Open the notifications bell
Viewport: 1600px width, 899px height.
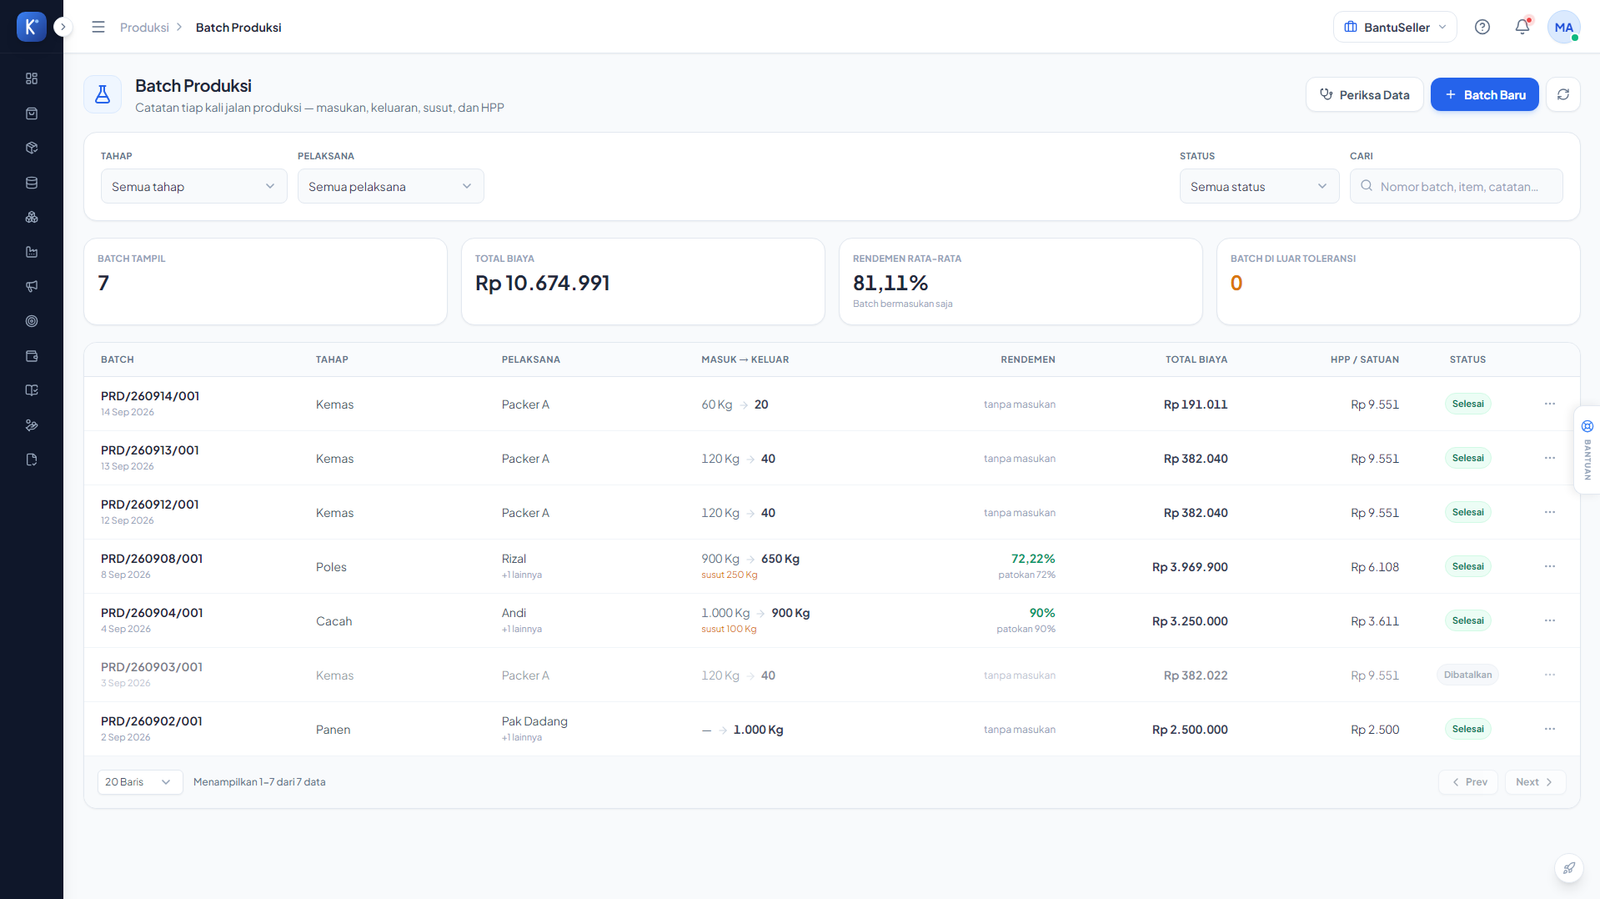[1522, 27]
